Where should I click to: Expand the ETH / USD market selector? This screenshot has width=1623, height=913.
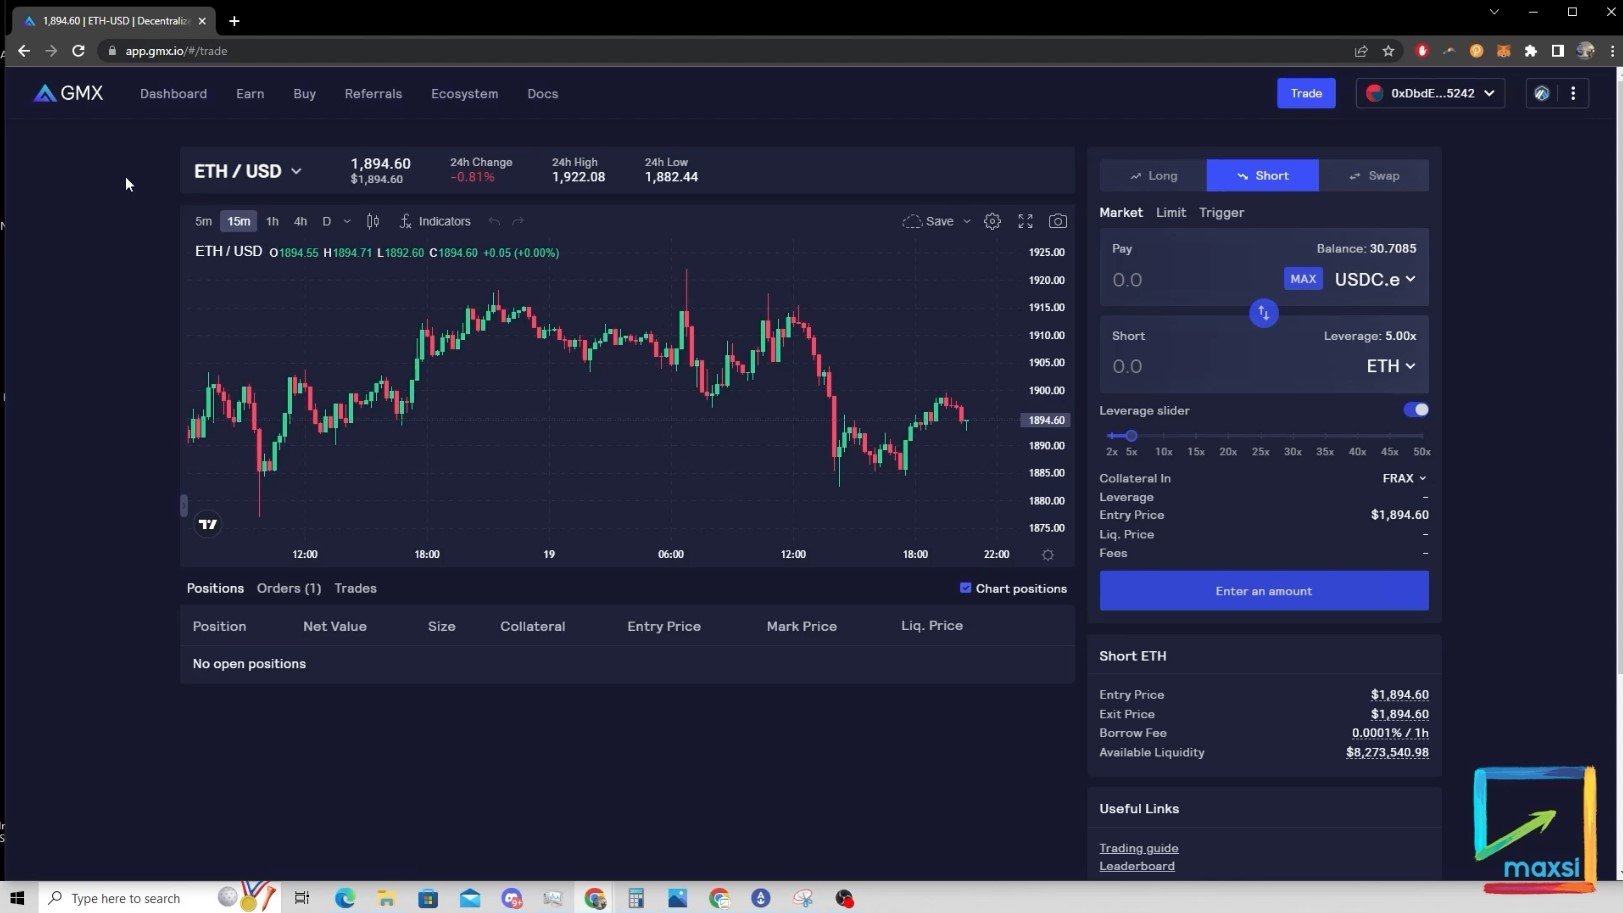coord(248,171)
